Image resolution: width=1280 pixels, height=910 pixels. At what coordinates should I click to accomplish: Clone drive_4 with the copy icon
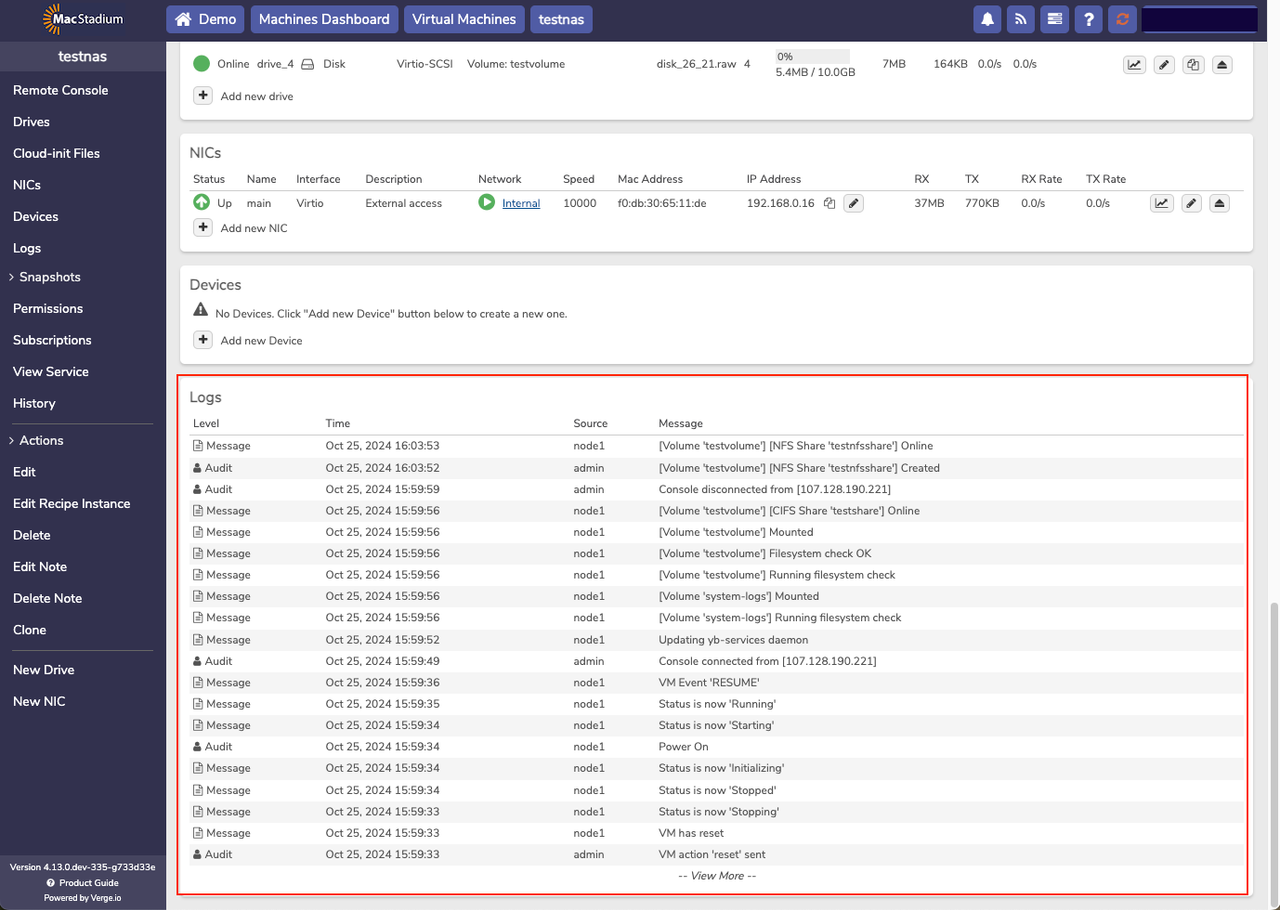click(1193, 64)
